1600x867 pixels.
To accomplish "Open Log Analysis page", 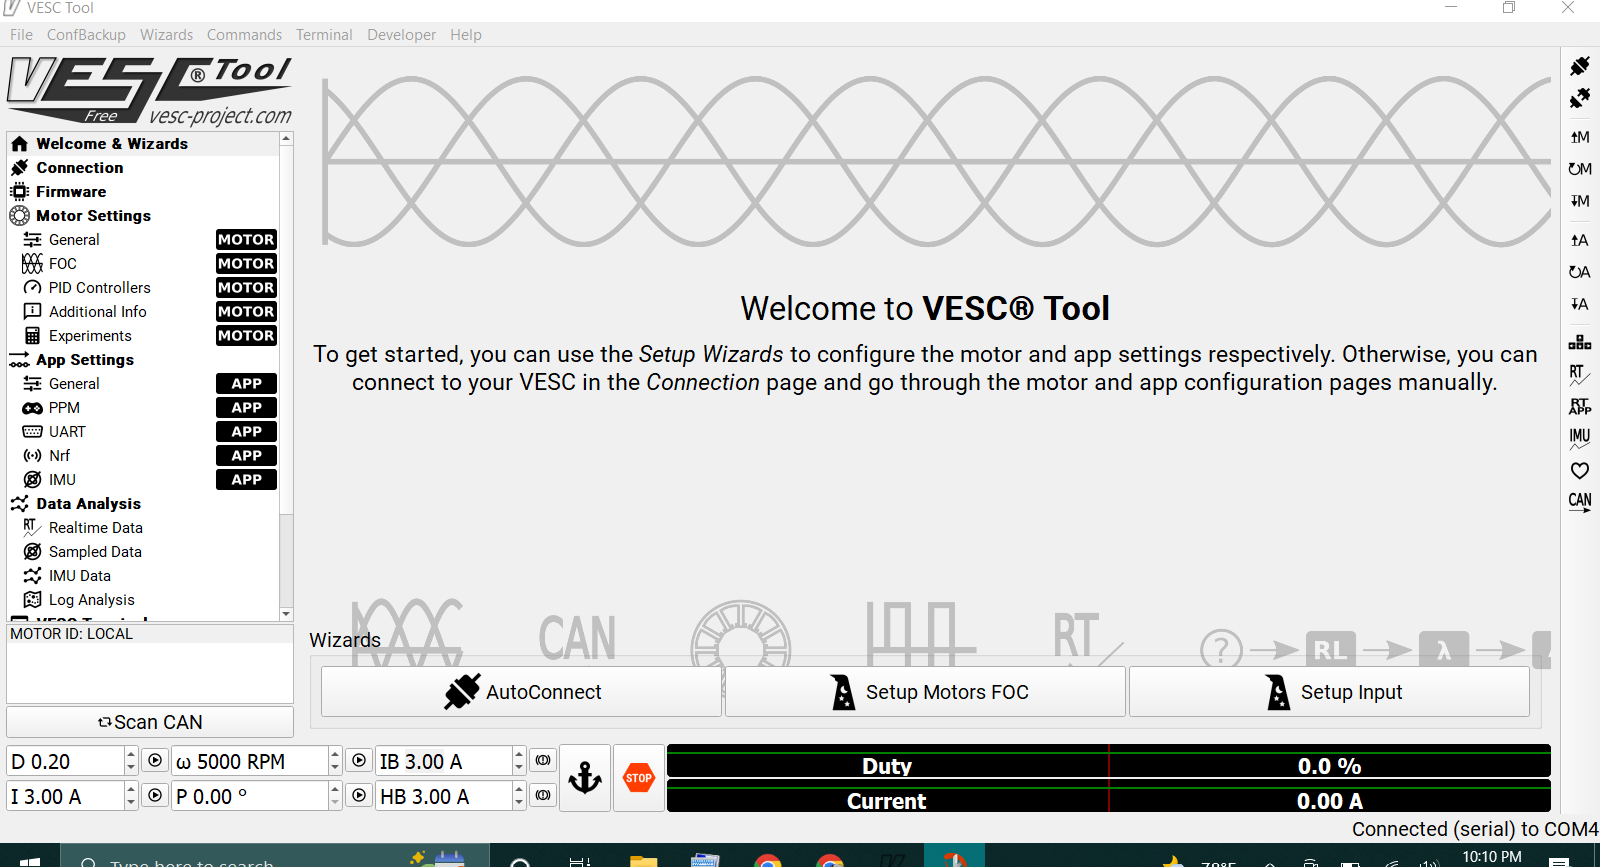I will tap(144, 600).
